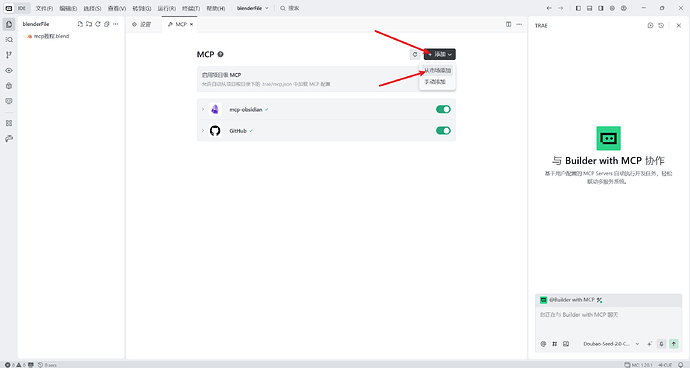Click the # context icon in chat input
The width and height of the screenshot is (690, 368).
pos(554,344)
